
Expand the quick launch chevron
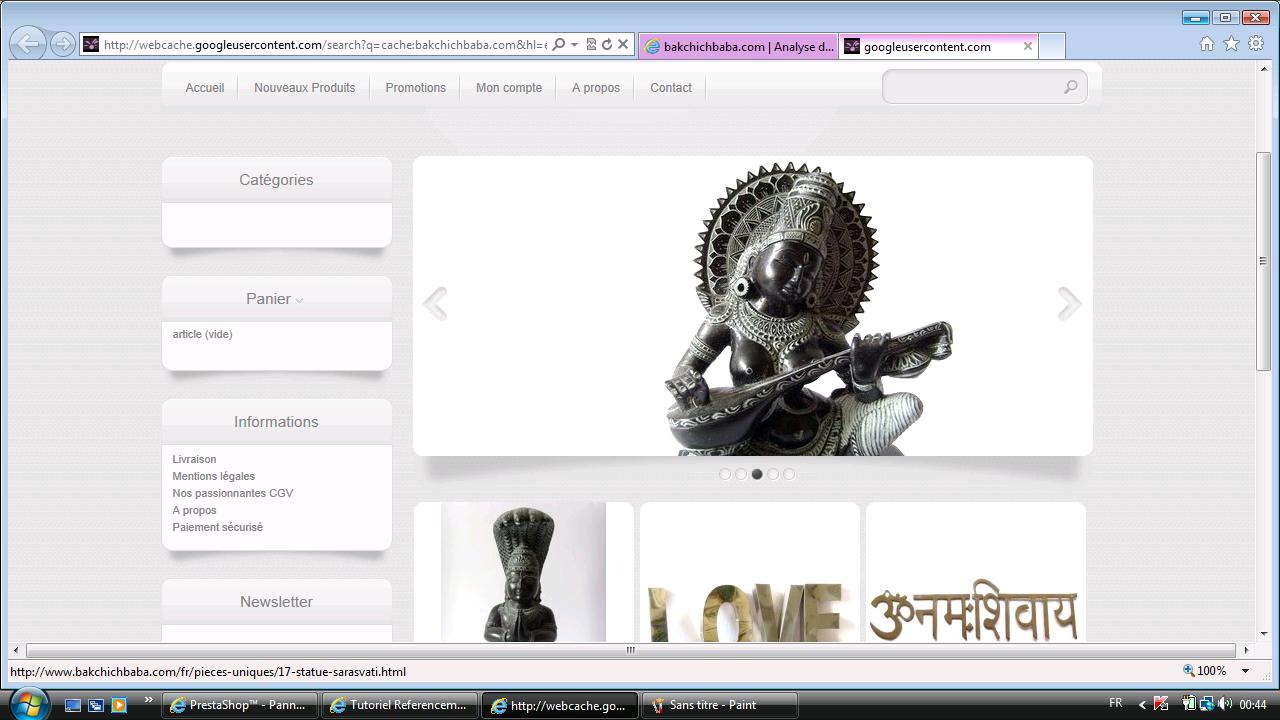coord(148,700)
